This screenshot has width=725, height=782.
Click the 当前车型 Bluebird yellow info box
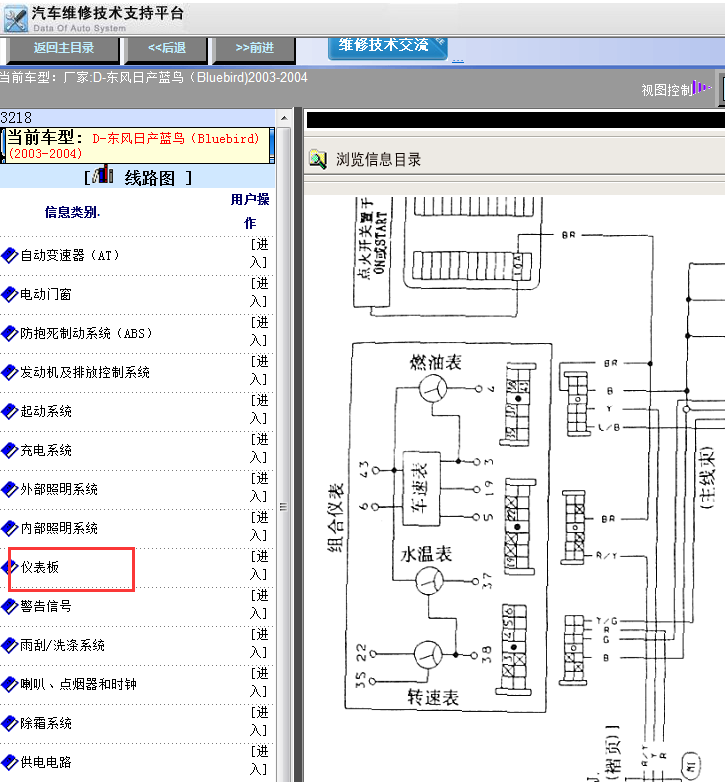point(138,145)
